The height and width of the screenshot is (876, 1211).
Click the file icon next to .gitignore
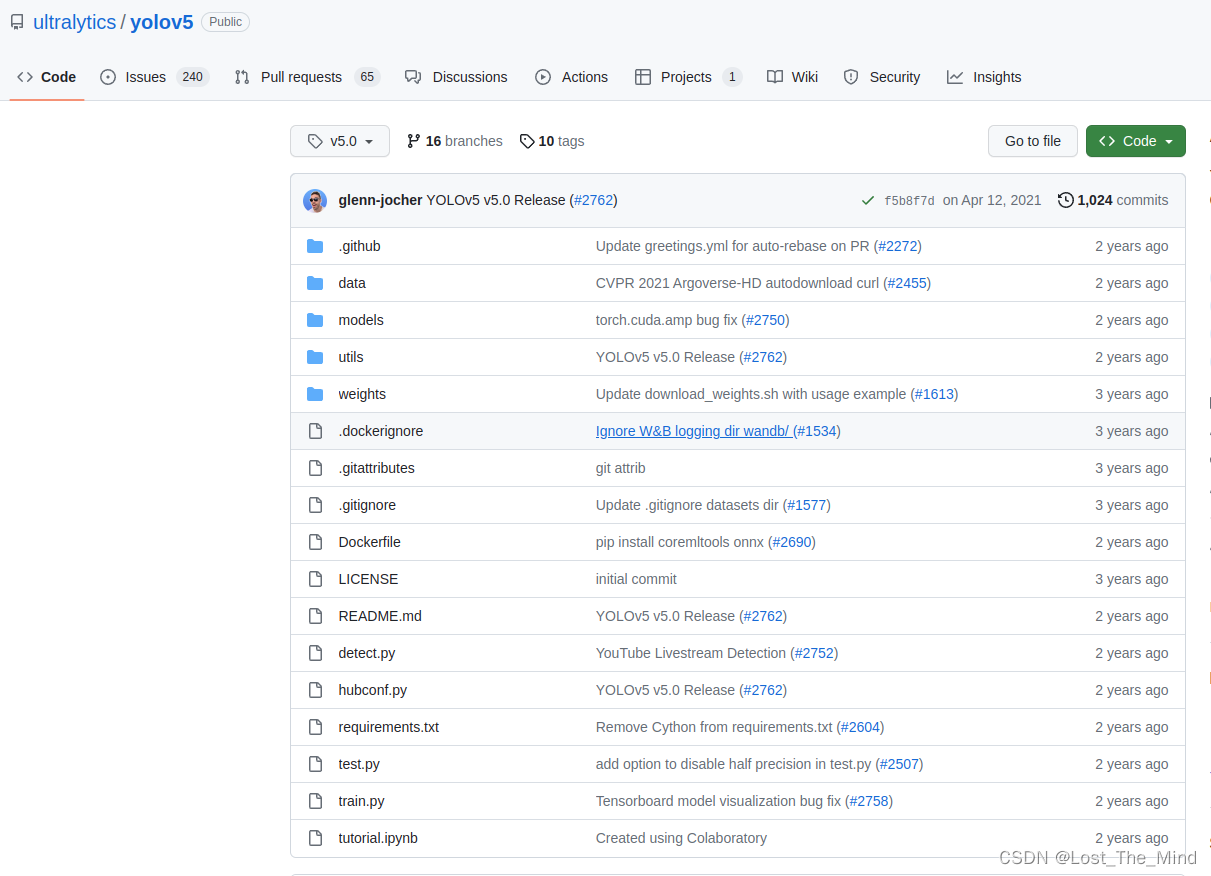coord(315,505)
